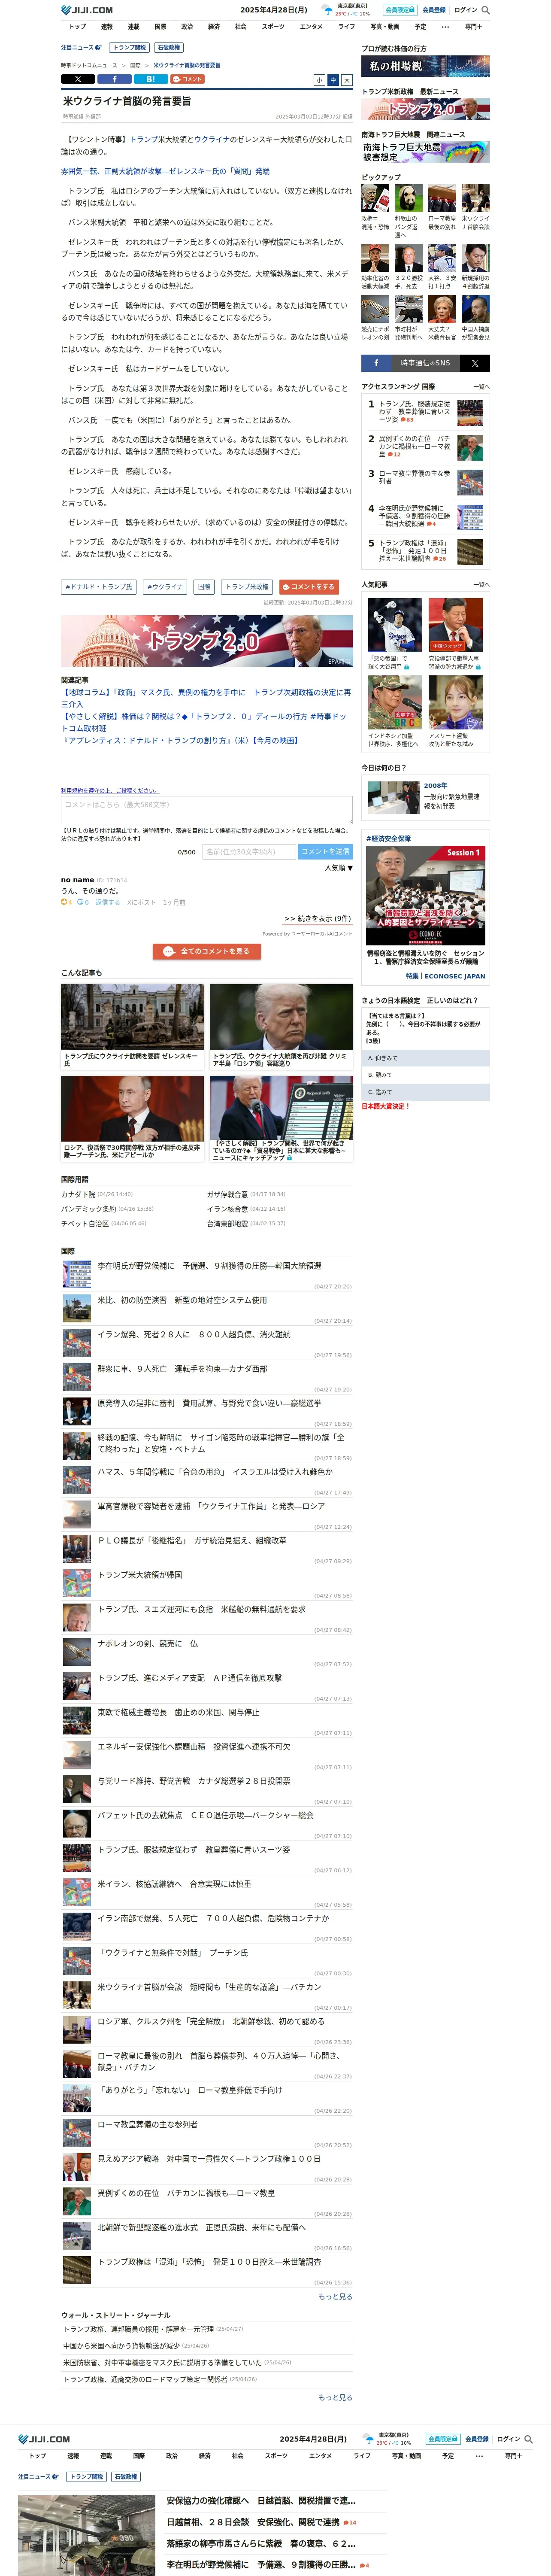Open the 南海トラフ巨大地震 被害想定 banner
Viewport: 551px width, 2576px height.
(426, 152)
